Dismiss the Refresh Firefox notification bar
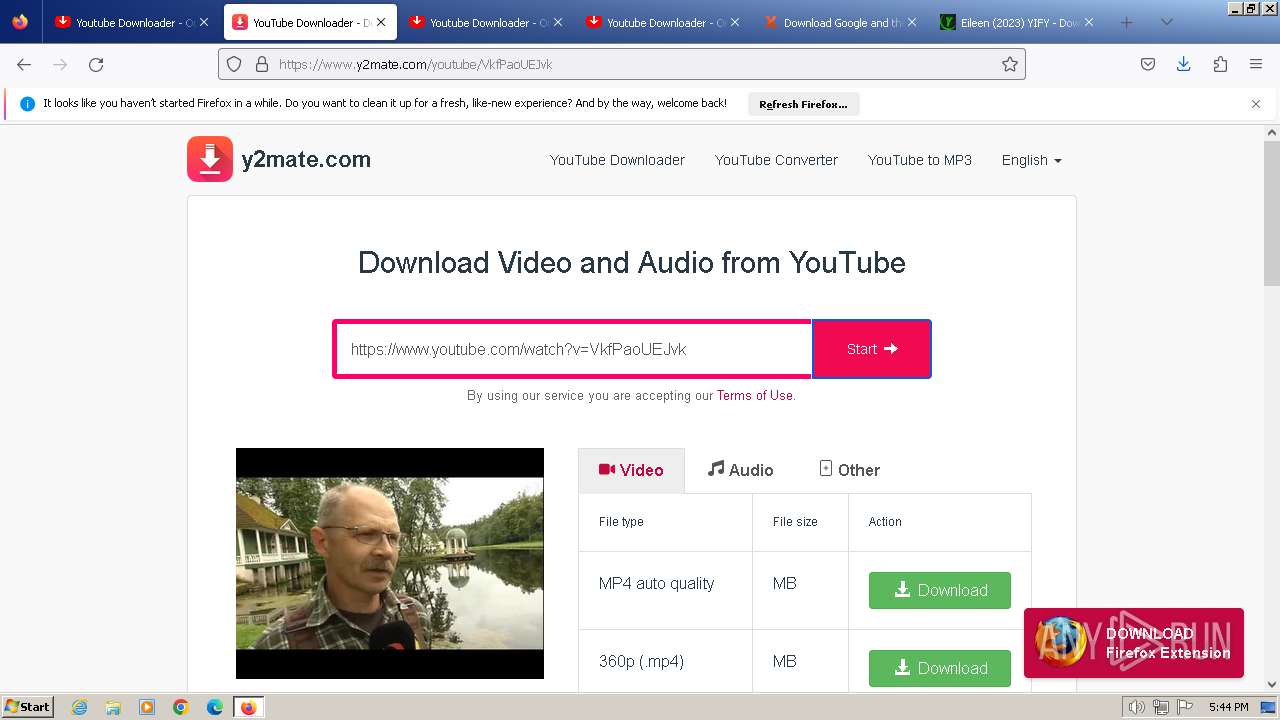The height and width of the screenshot is (720, 1280). point(1256,104)
